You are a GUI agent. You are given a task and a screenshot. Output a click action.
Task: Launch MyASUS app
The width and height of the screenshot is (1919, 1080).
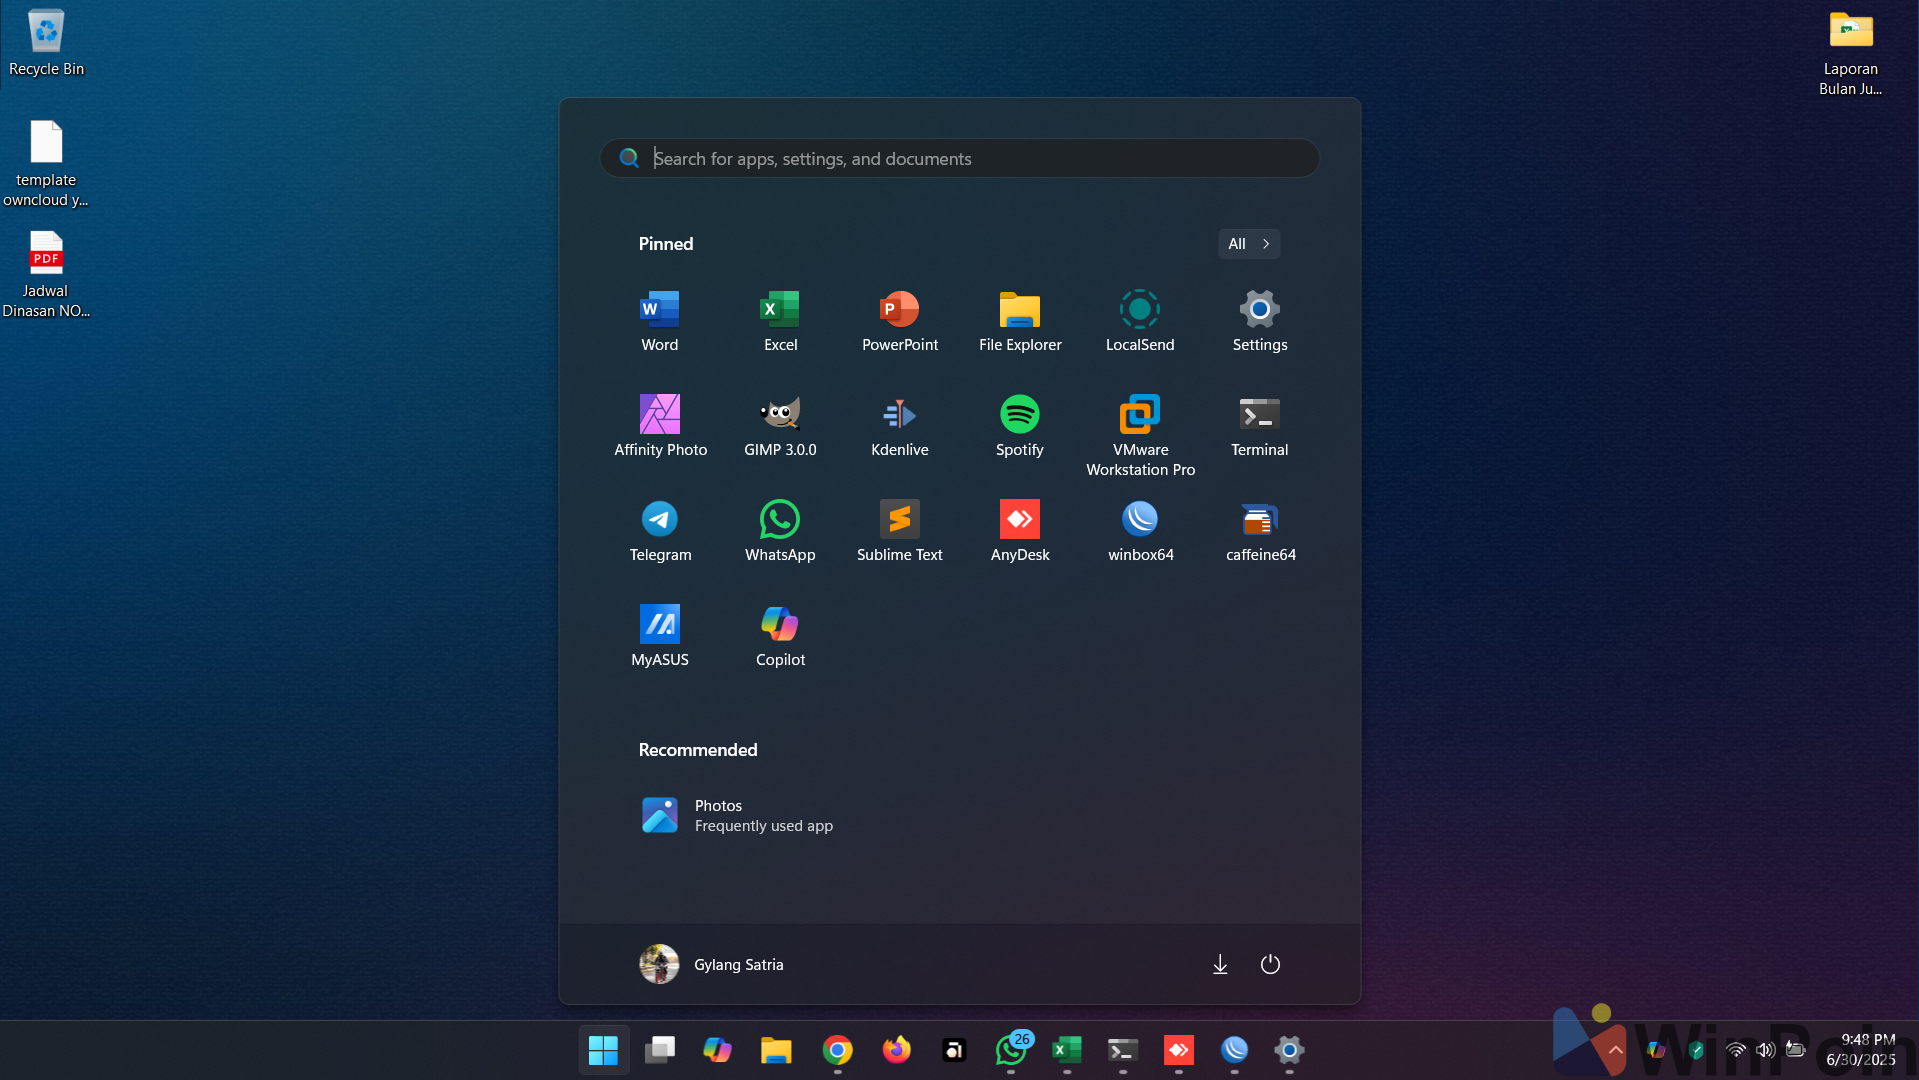[660, 637]
